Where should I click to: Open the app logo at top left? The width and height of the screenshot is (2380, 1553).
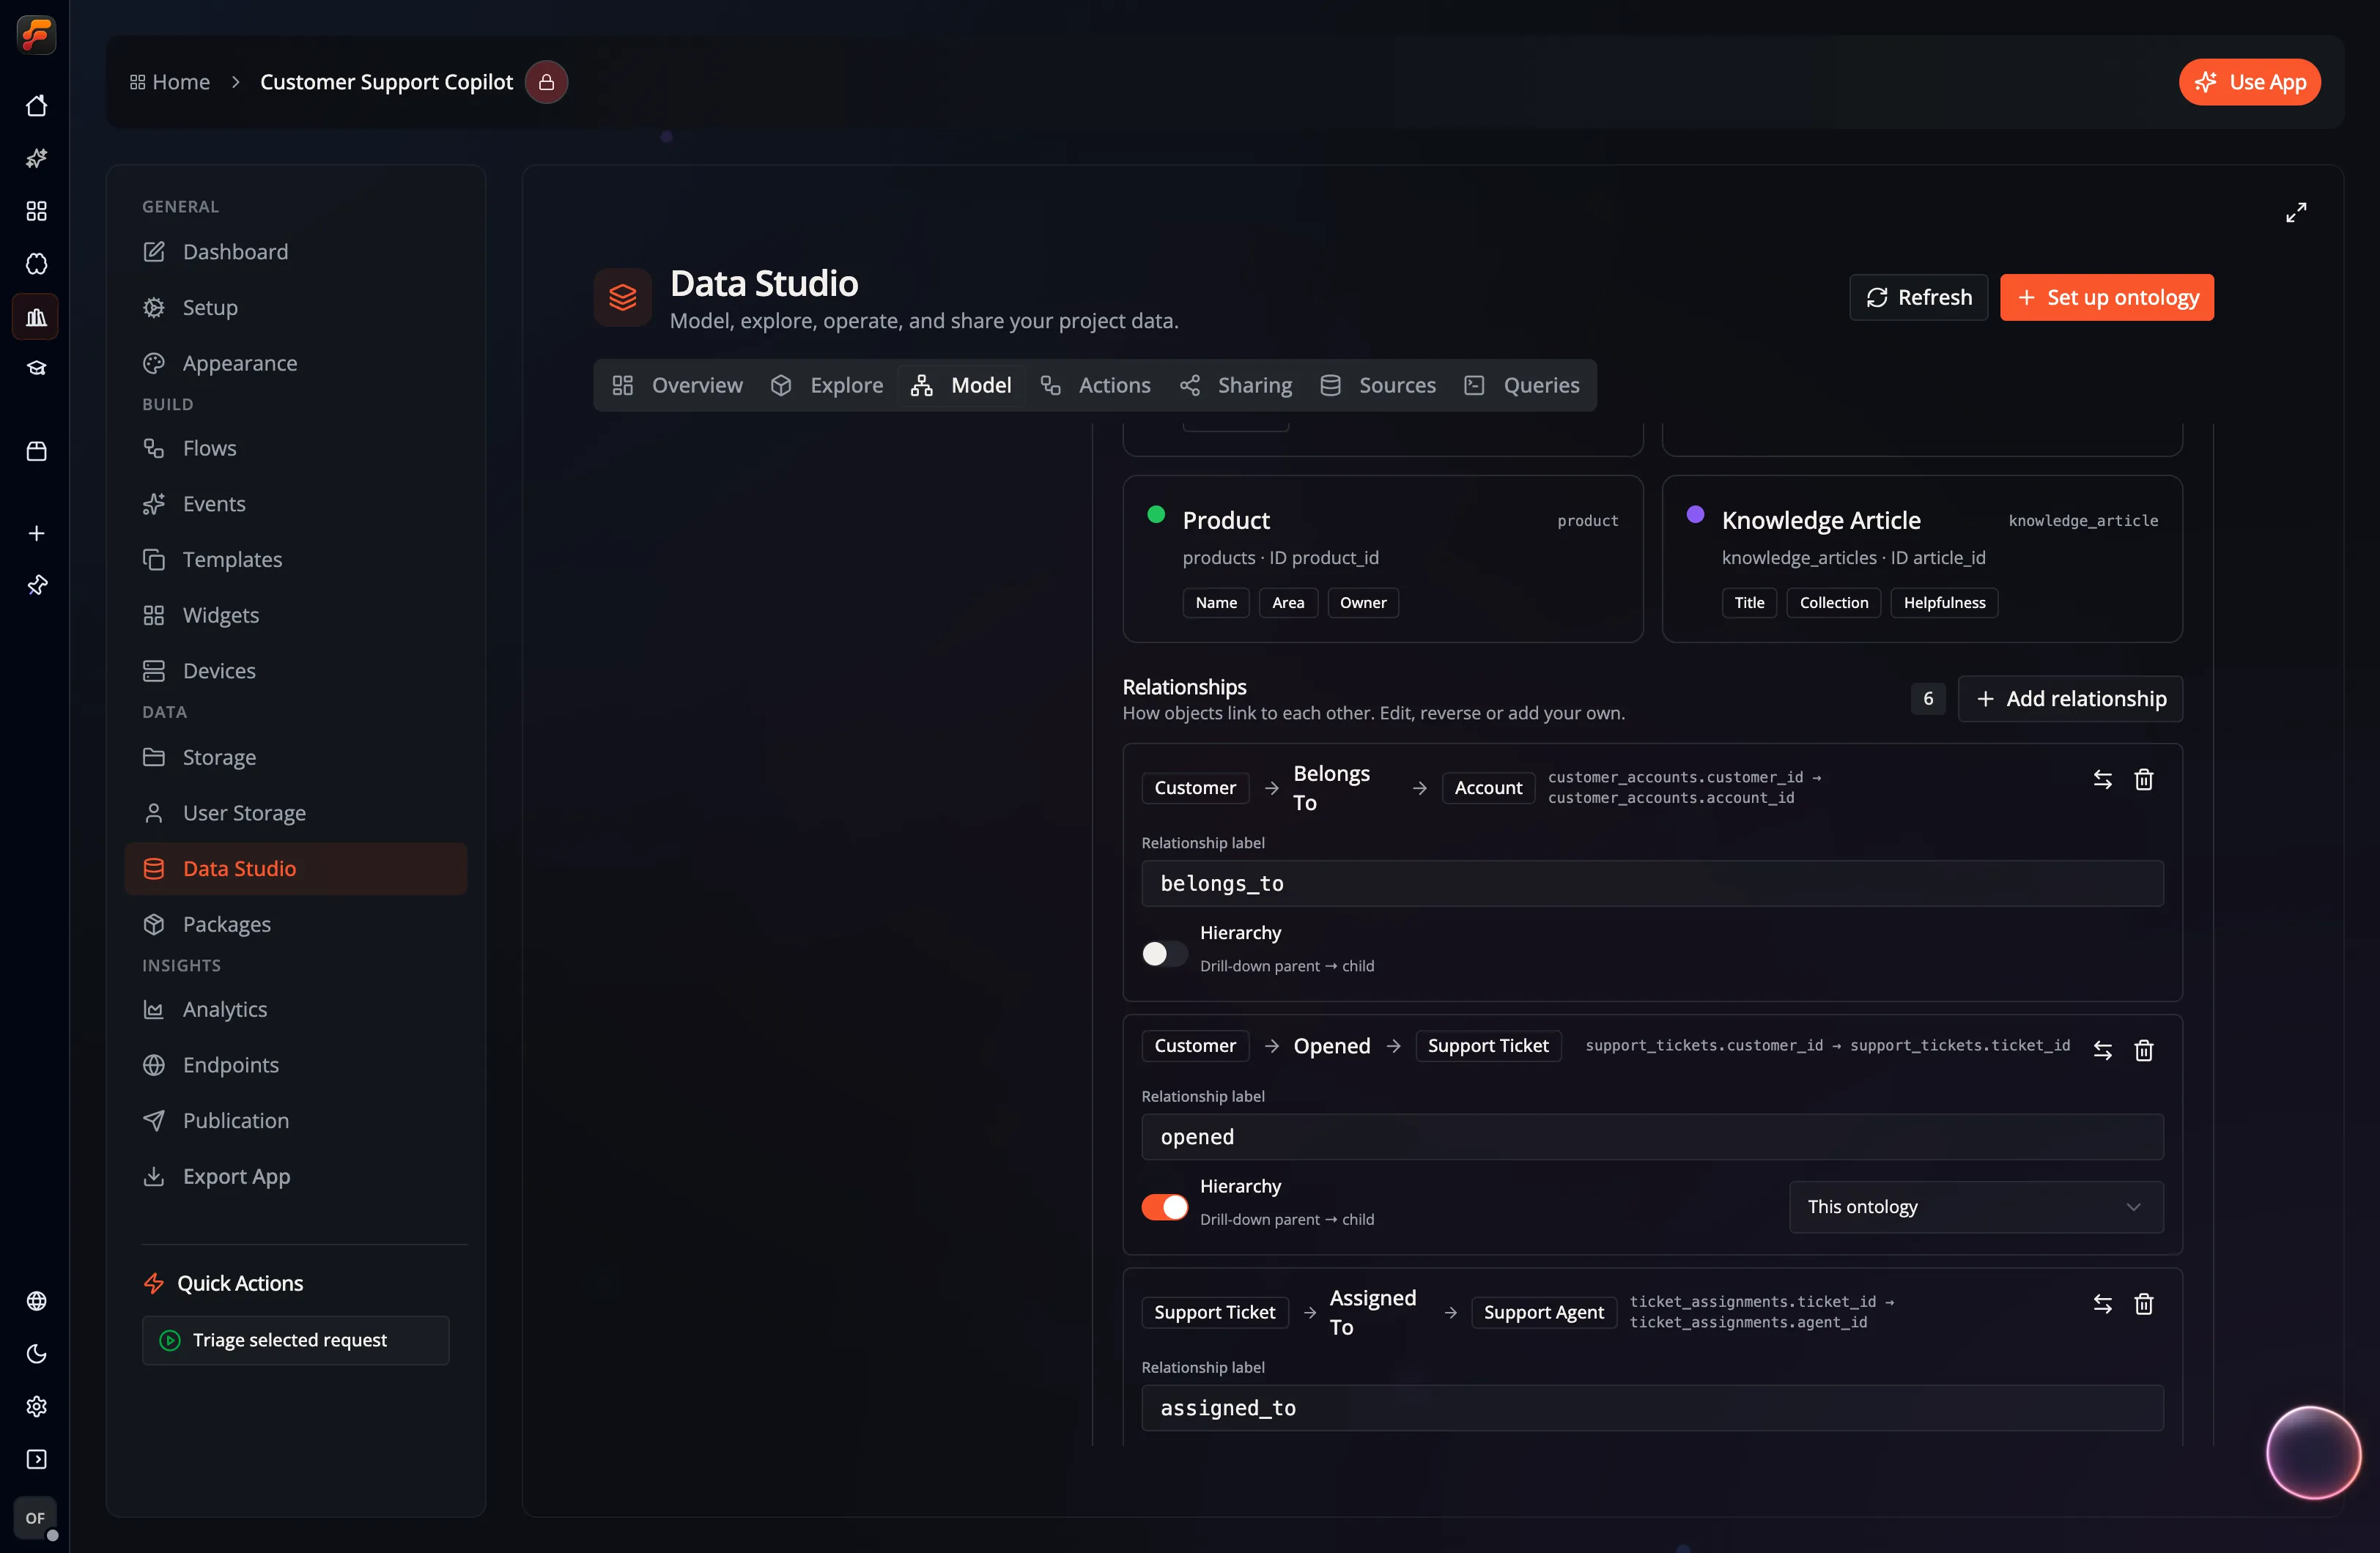(36, 35)
